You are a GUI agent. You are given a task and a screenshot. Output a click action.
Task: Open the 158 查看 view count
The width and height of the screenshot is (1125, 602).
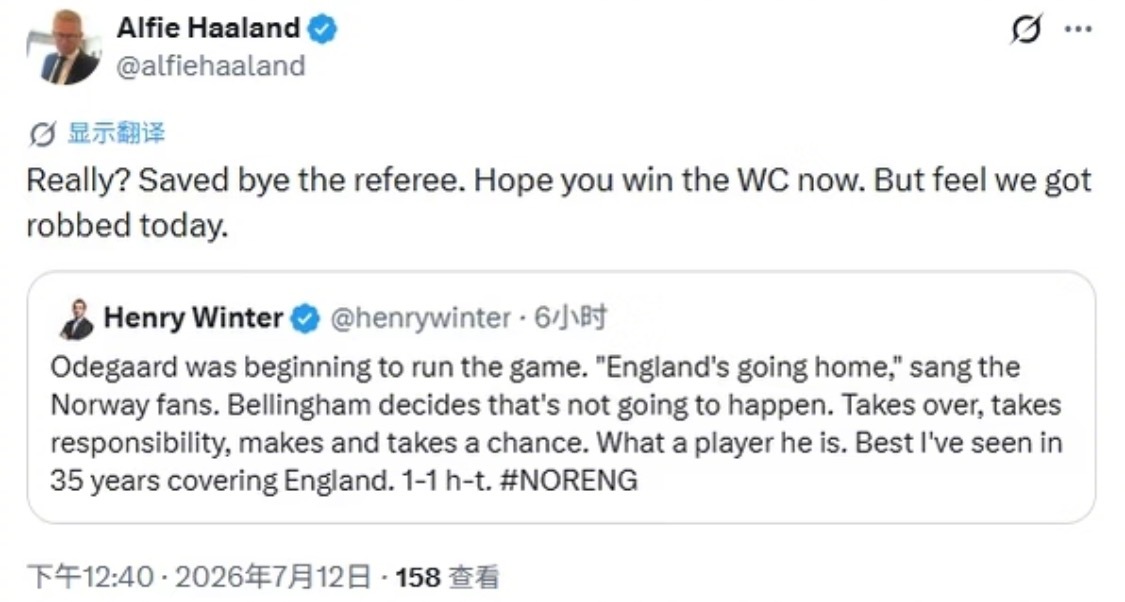(x=447, y=576)
